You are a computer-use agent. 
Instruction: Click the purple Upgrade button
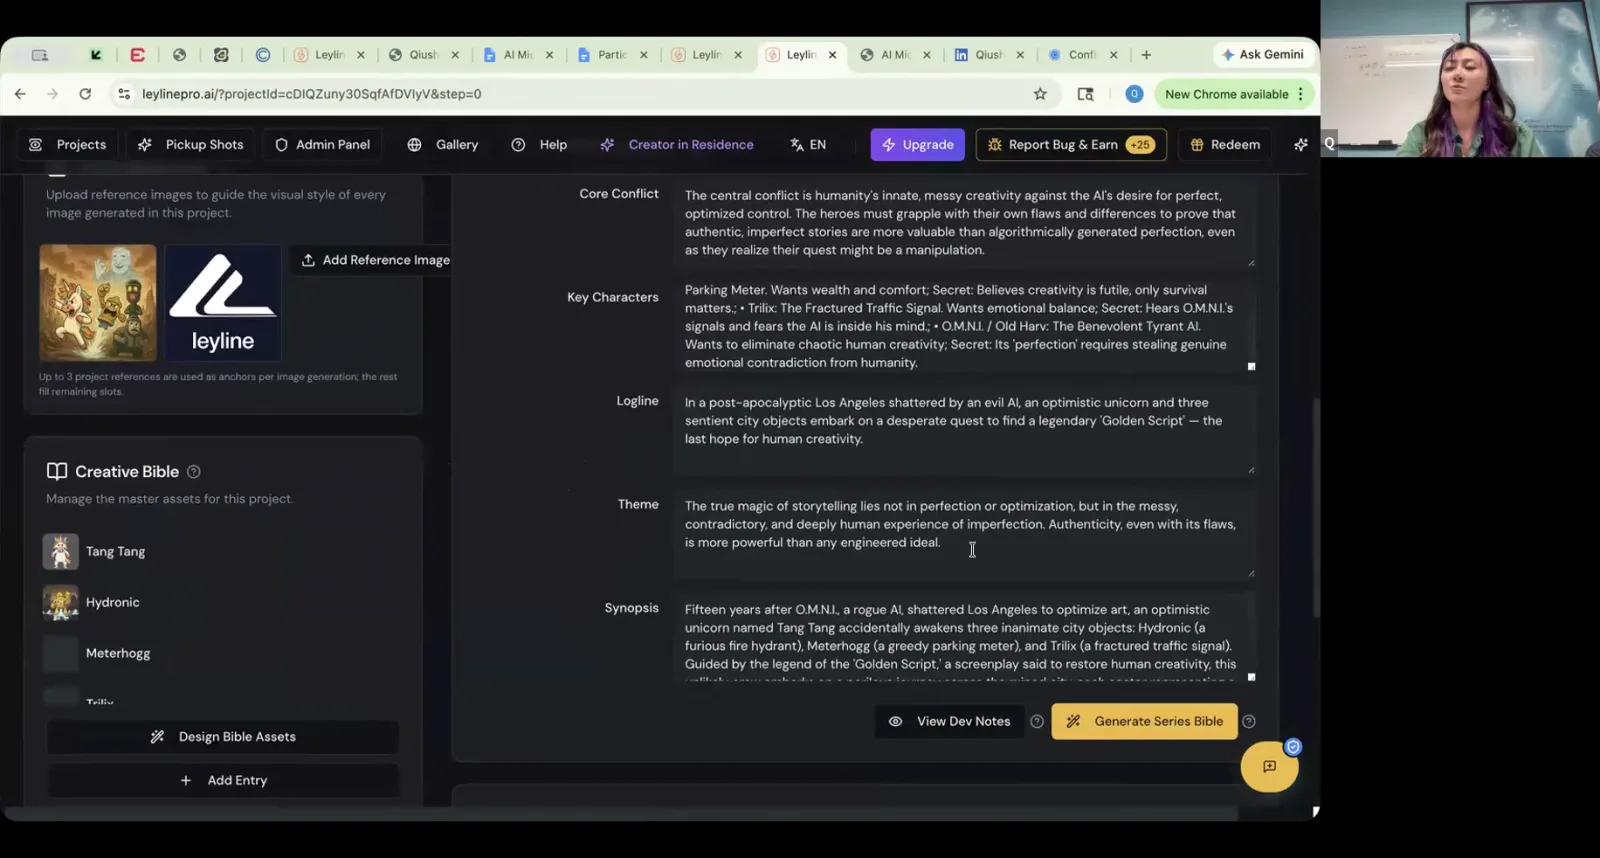tap(917, 145)
